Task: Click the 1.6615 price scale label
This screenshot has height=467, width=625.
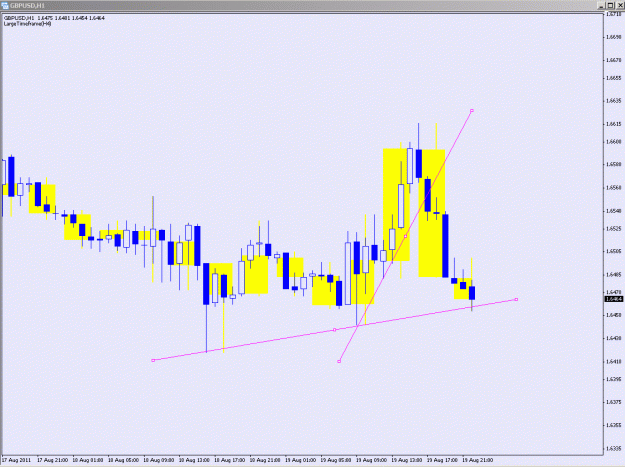Action: (x=614, y=124)
